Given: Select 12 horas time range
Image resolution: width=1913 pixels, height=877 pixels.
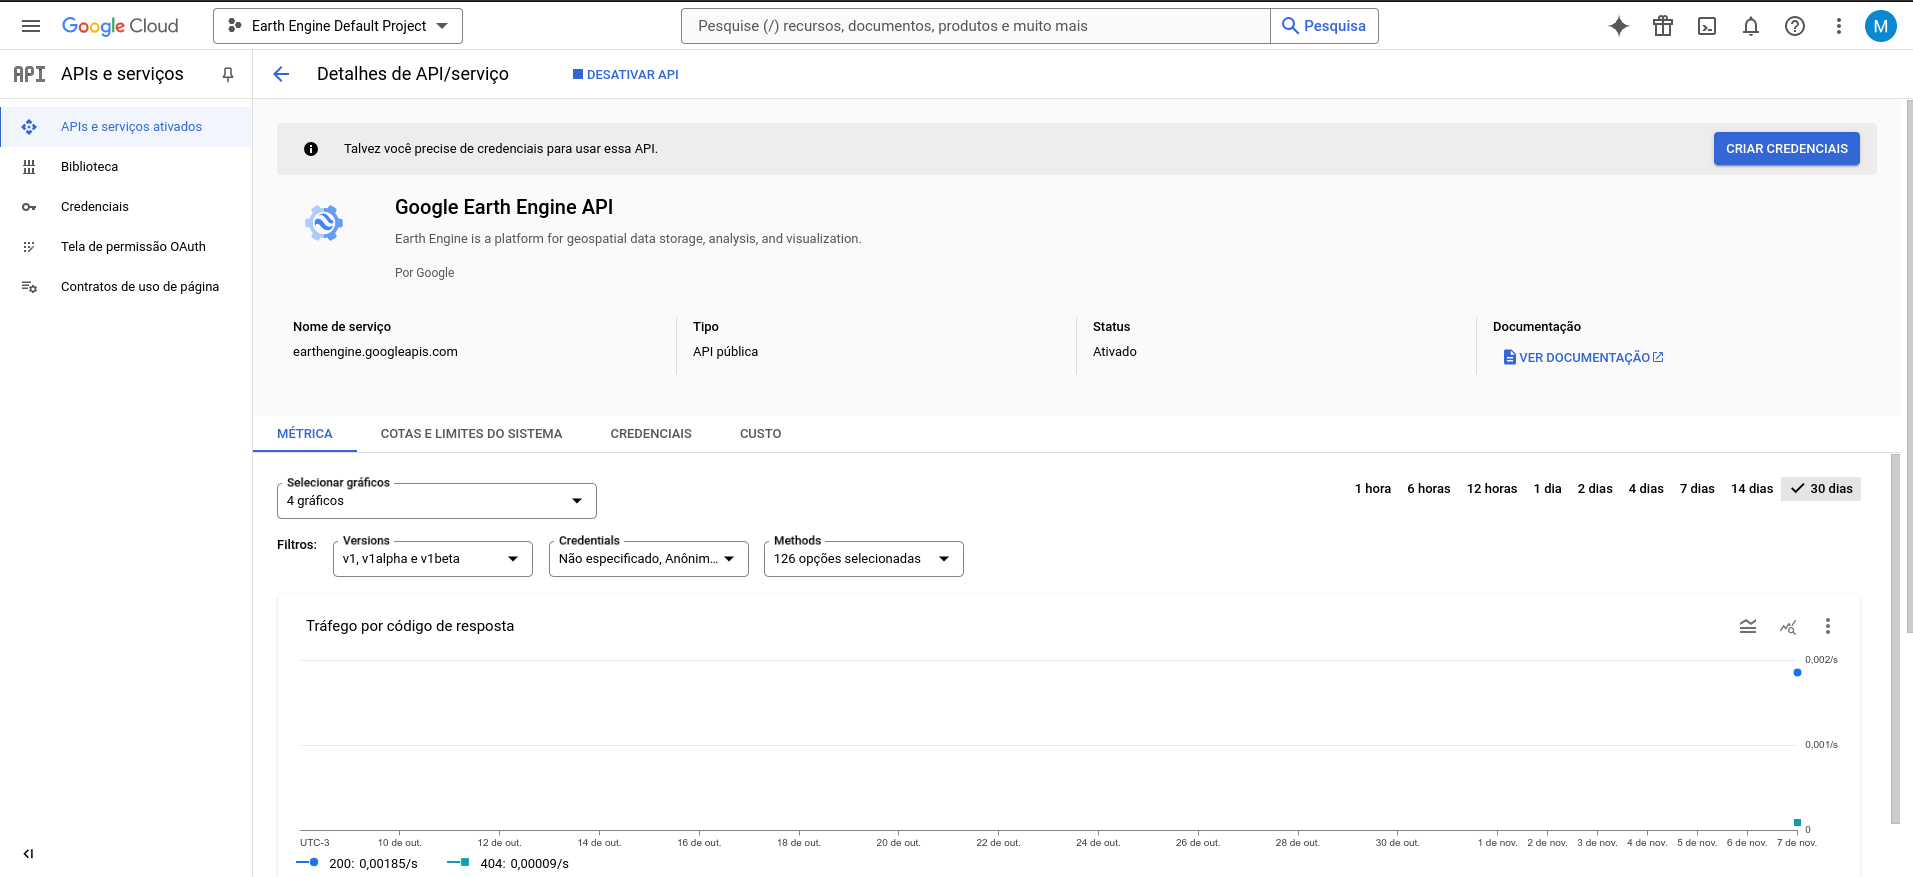Looking at the screenshot, I should pyautogui.click(x=1492, y=489).
